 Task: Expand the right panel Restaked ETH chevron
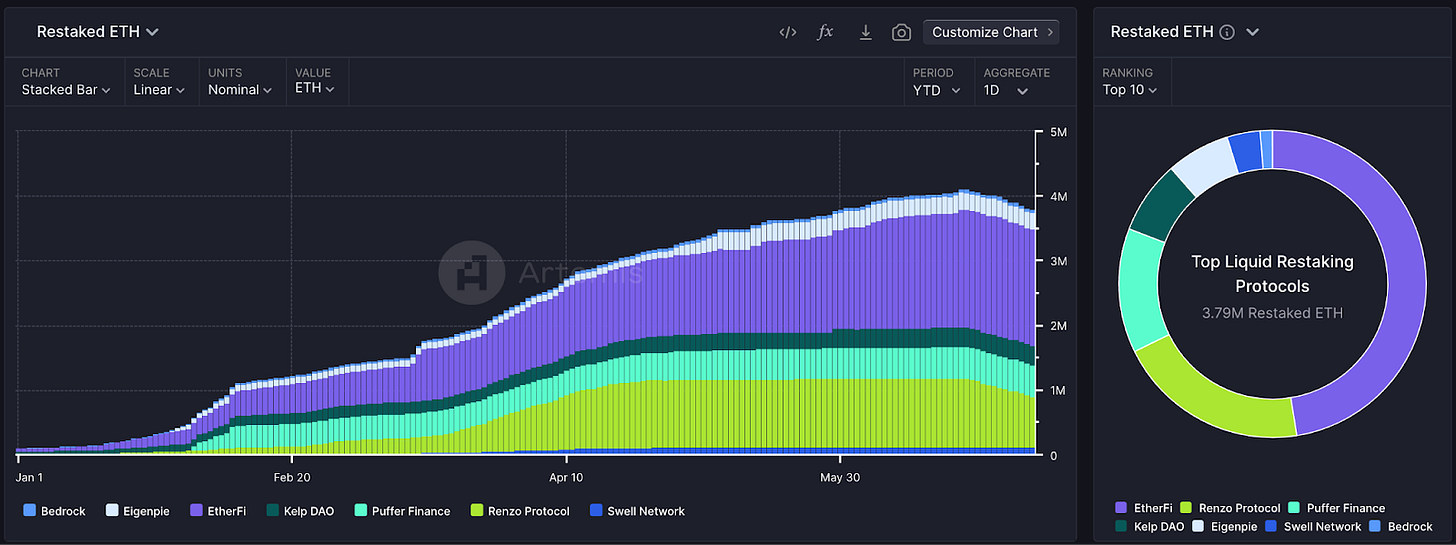[1252, 32]
